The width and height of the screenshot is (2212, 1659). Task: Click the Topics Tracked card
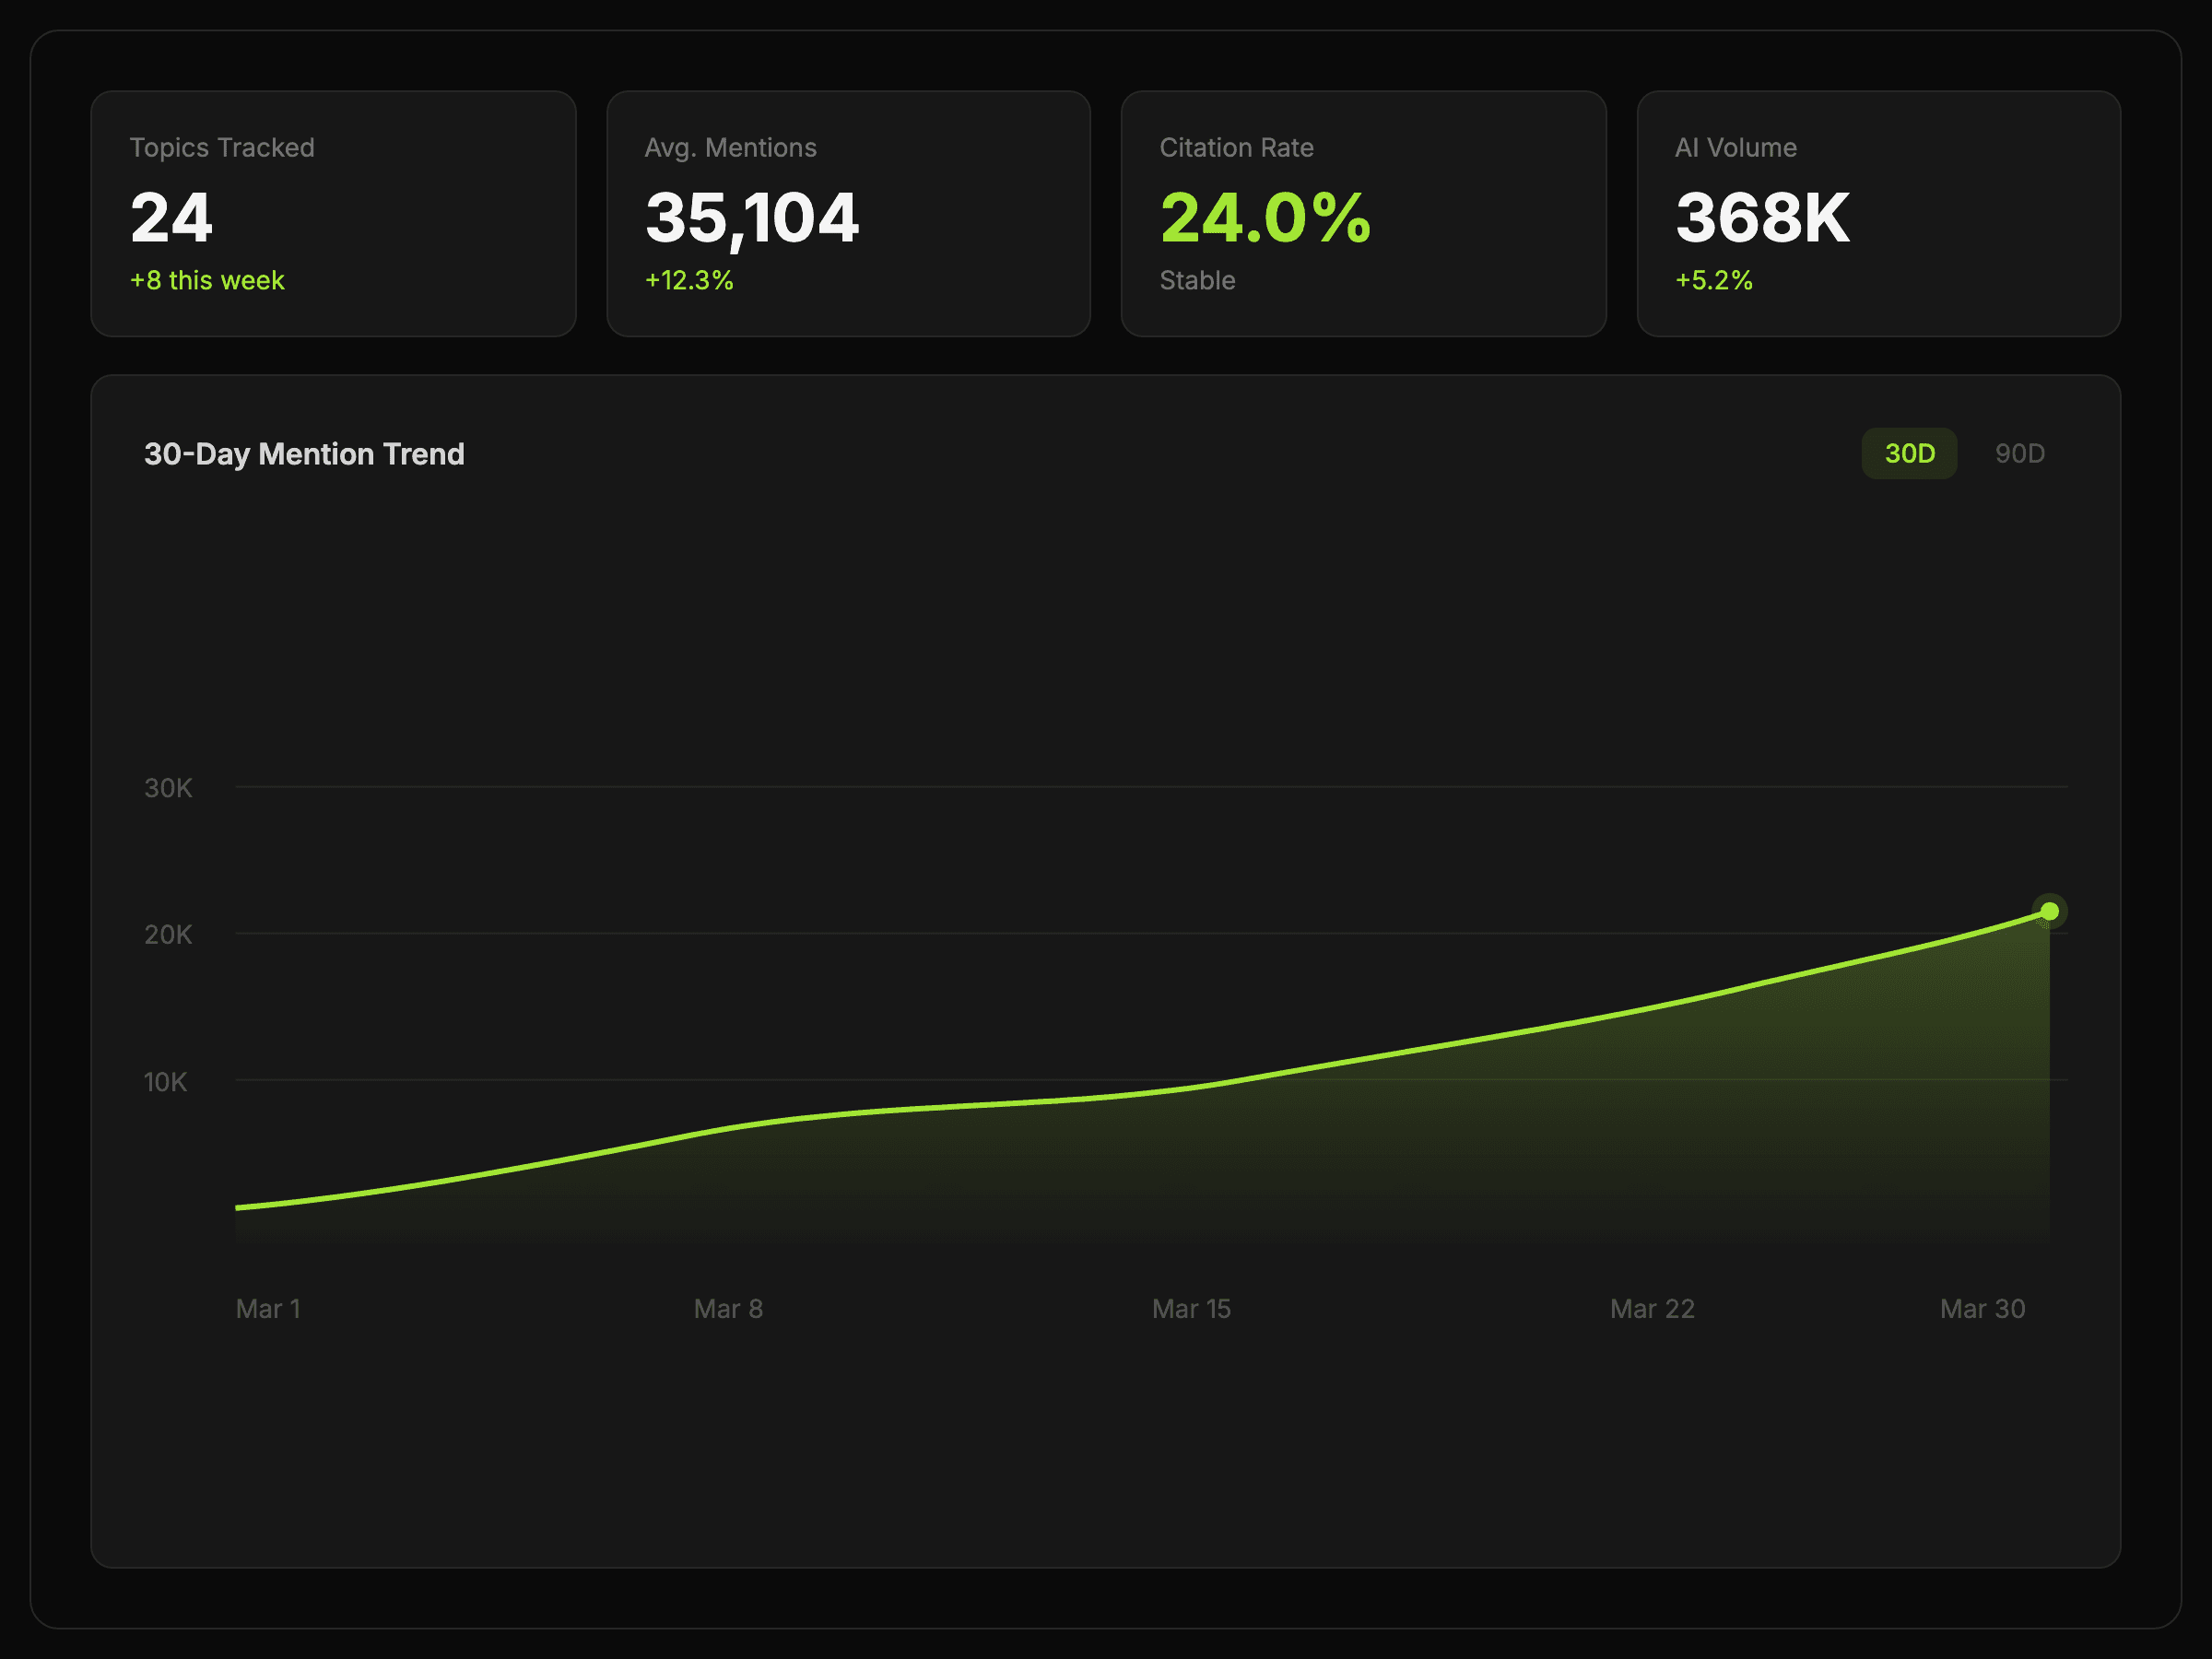click(x=333, y=213)
